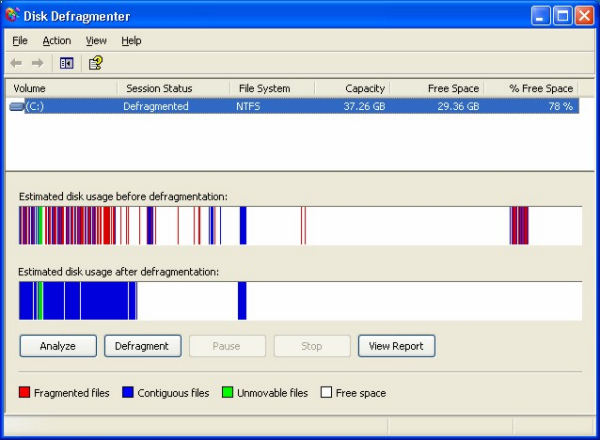The image size is (600, 440).
Task: Click the disk usage after defragmentation bar
Action: point(300,301)
